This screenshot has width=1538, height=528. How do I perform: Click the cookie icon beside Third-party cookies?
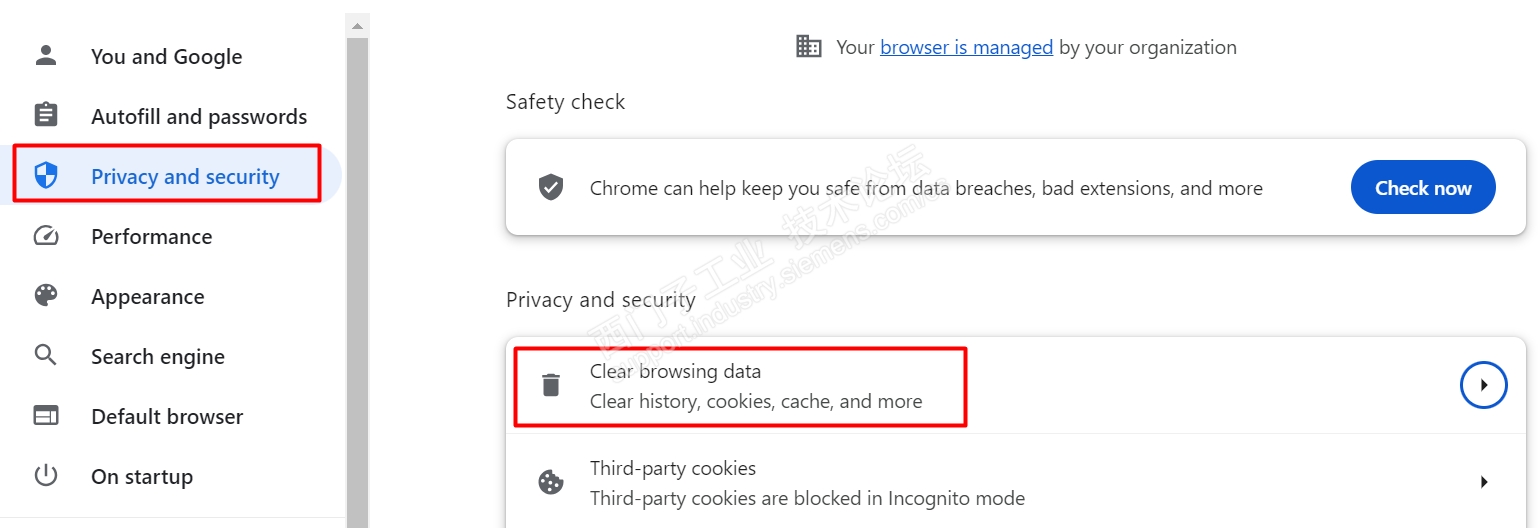point(551,482)
